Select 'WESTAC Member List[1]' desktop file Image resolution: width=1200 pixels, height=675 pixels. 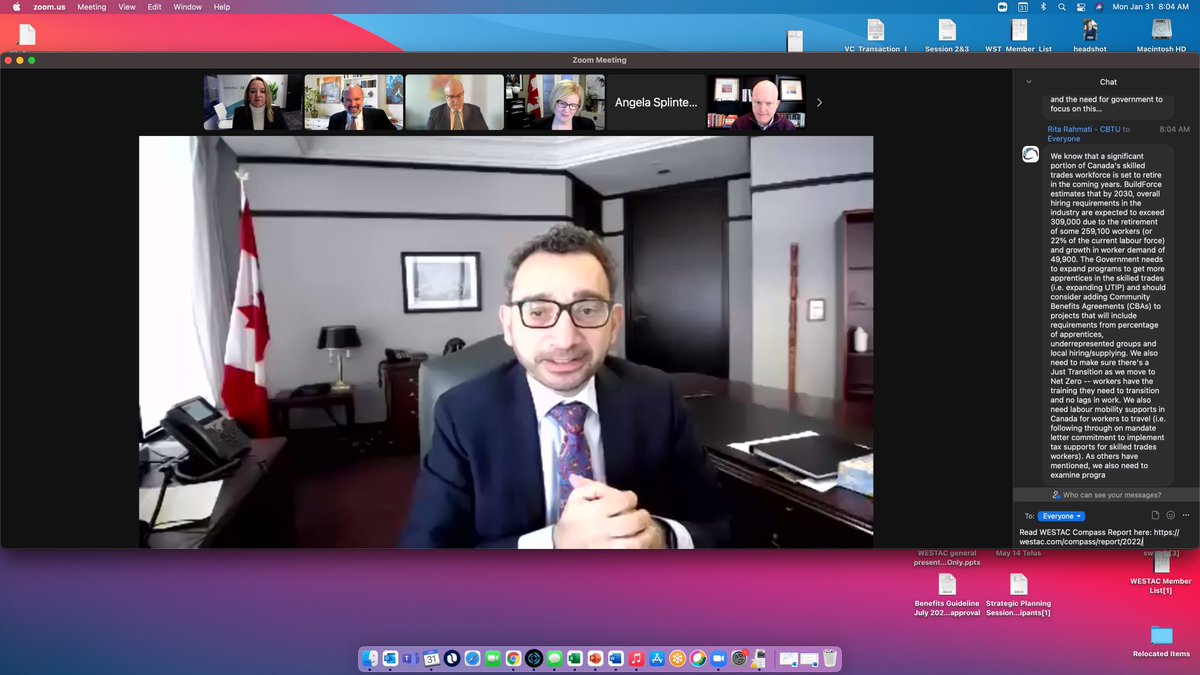(x=1161, y=572)
